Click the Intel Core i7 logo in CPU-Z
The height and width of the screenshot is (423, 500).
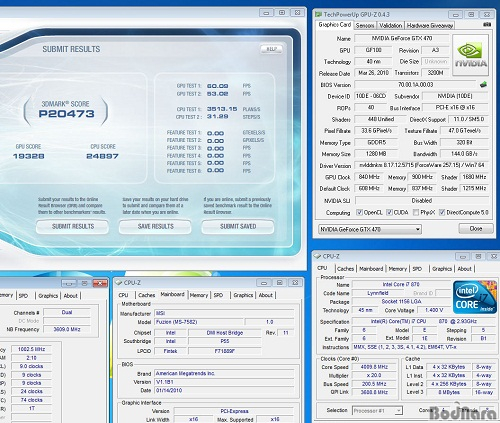pos(475,297)
